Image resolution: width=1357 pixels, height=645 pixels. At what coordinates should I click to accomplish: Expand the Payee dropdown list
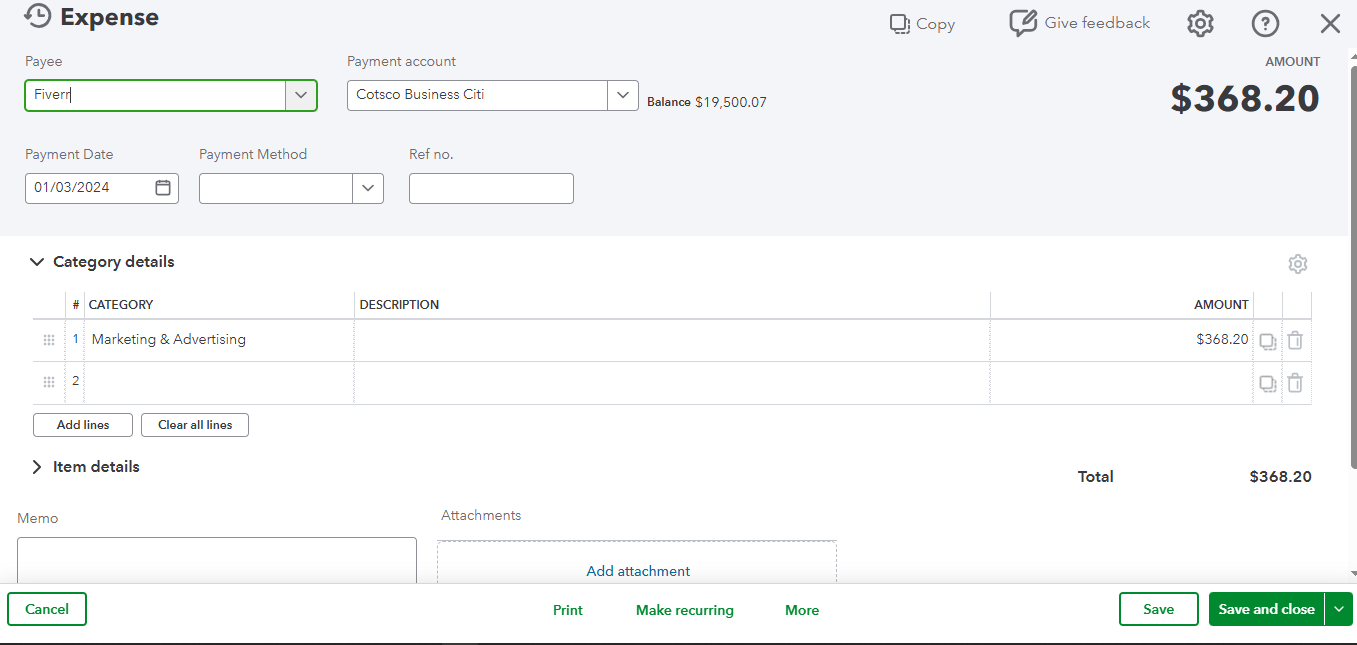click(300, 95)
